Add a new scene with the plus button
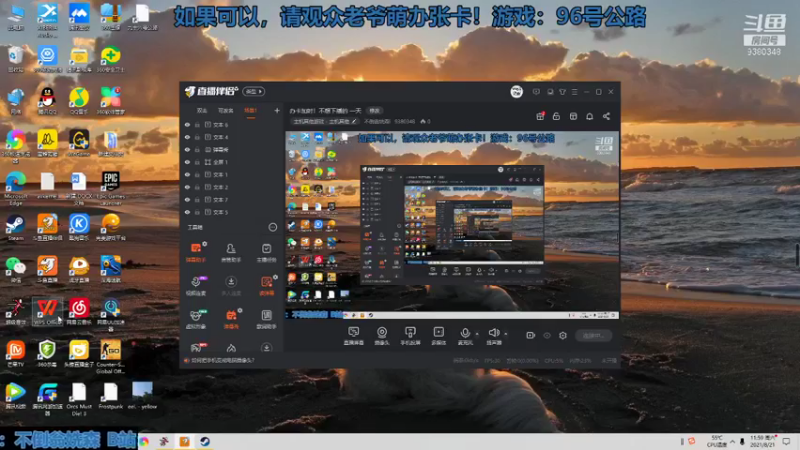 click(x=277, y=110)
